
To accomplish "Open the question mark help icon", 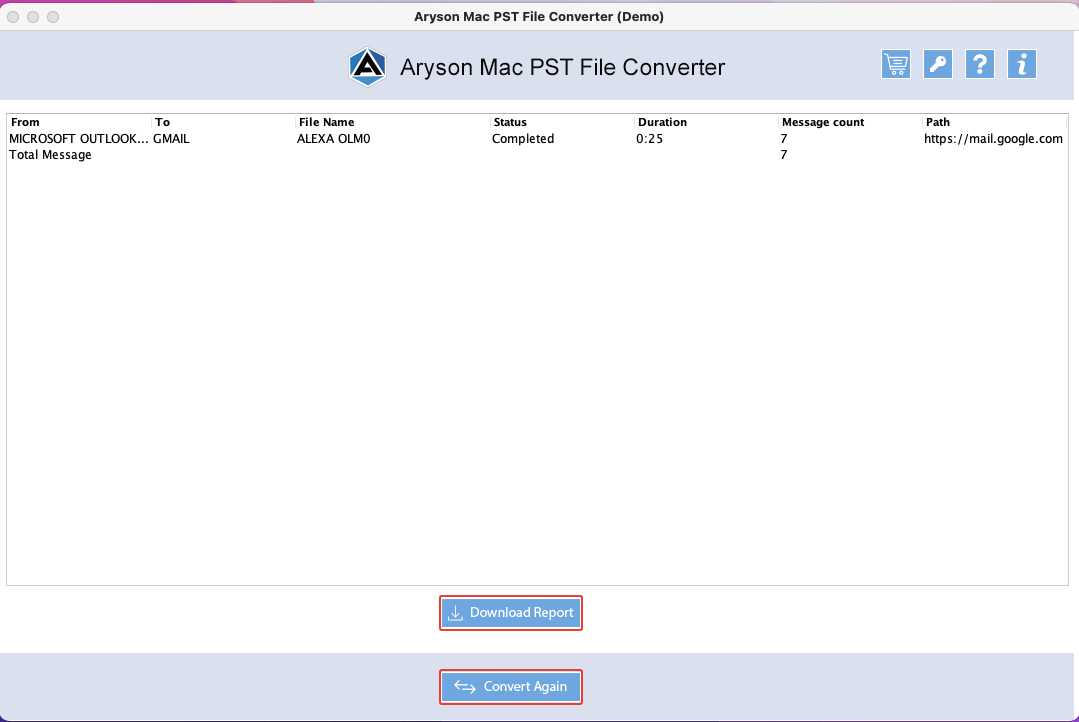I will point(979,64).
